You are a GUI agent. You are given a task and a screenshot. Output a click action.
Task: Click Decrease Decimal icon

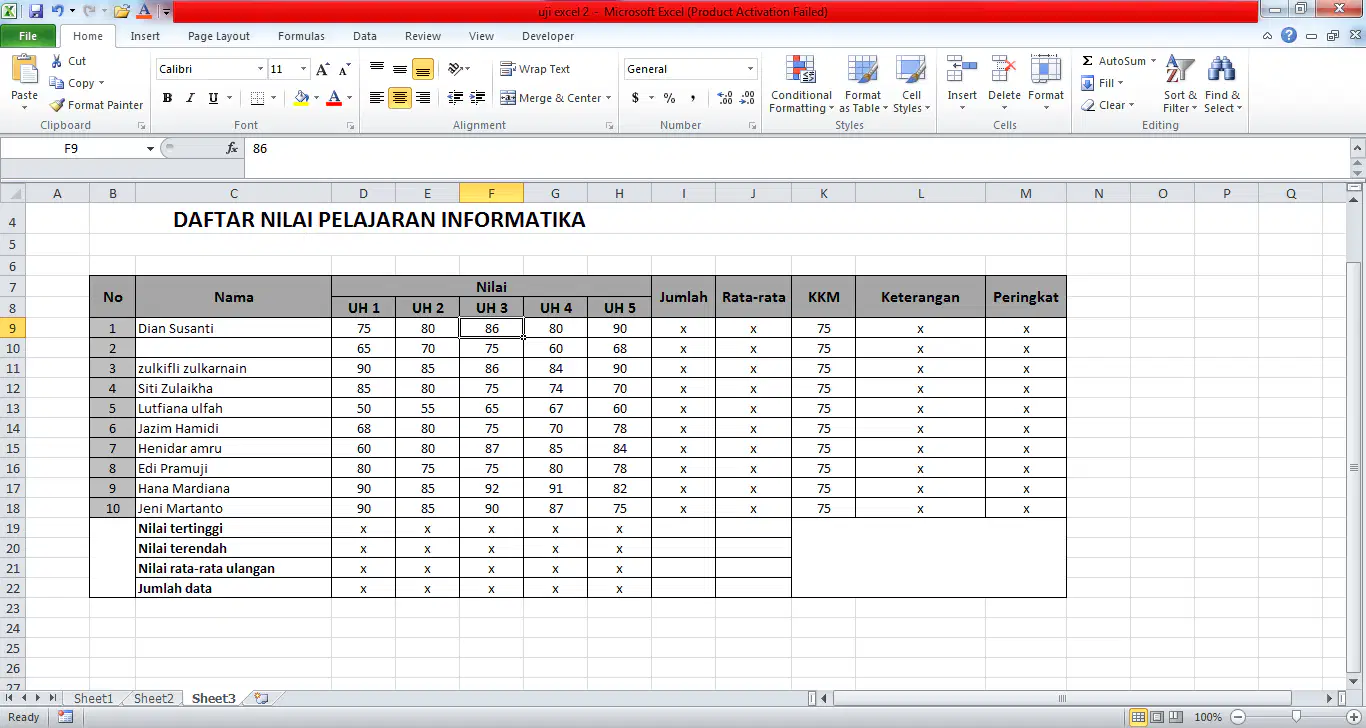[x=748, y=98]
